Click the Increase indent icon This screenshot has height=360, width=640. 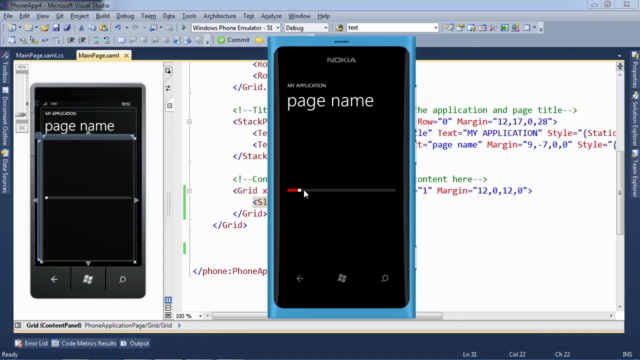[x=82, y=40]
